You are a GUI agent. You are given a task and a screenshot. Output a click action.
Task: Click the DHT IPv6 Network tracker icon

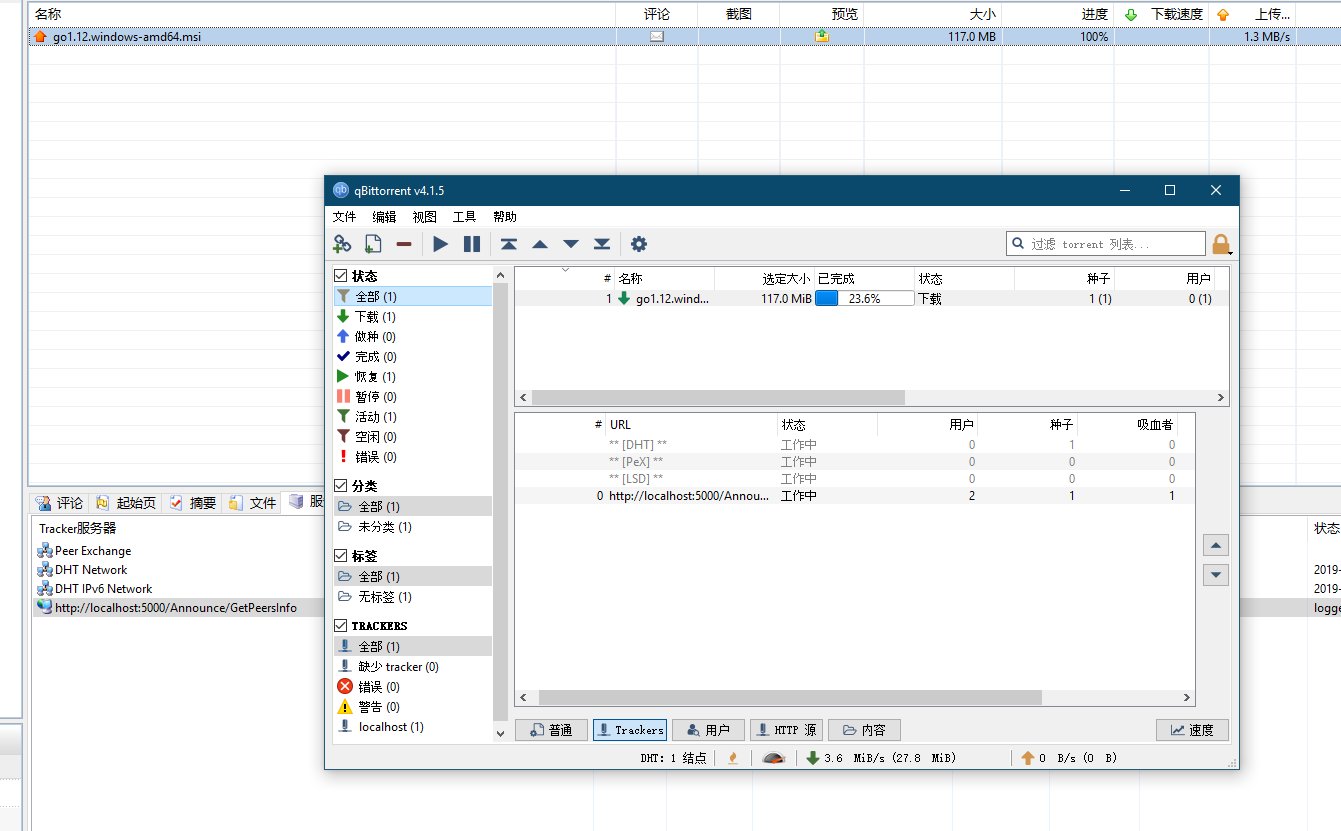[45, 589]
